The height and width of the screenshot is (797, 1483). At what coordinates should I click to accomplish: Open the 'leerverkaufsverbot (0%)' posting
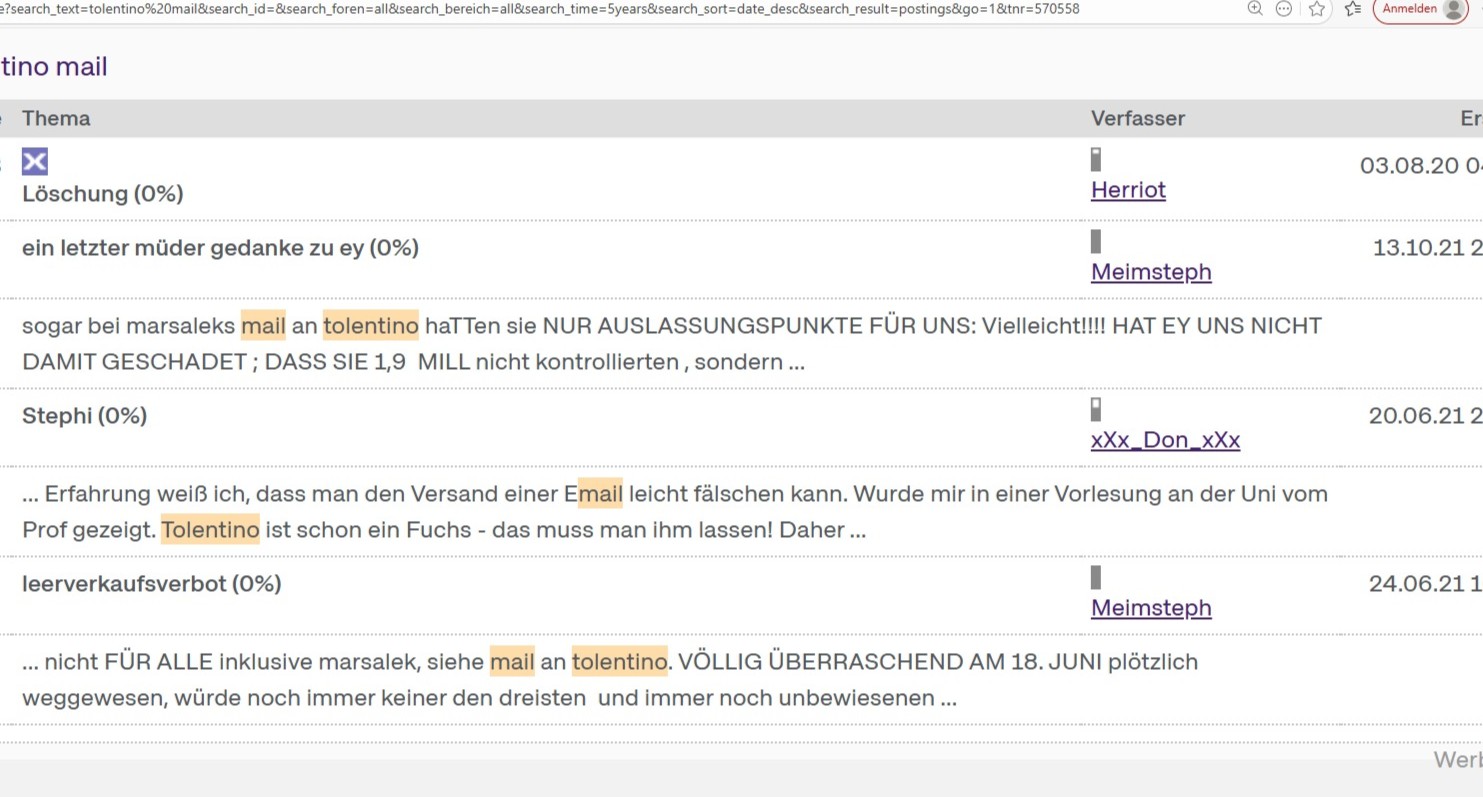[151, 584]
